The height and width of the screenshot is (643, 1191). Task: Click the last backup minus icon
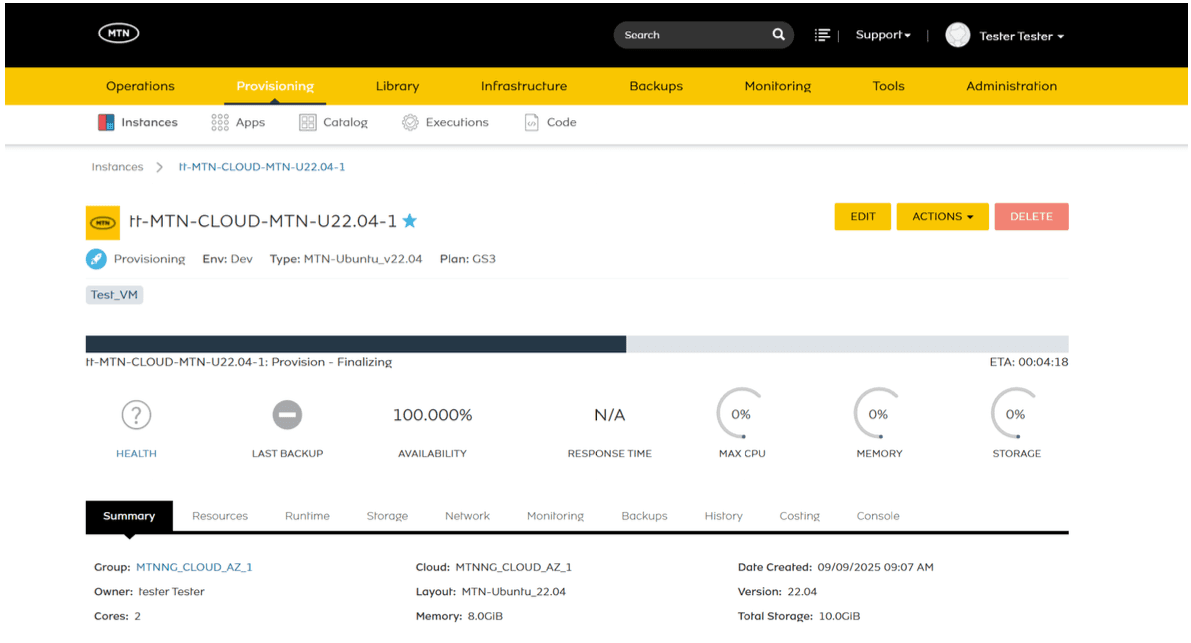[x=287, y=415]
